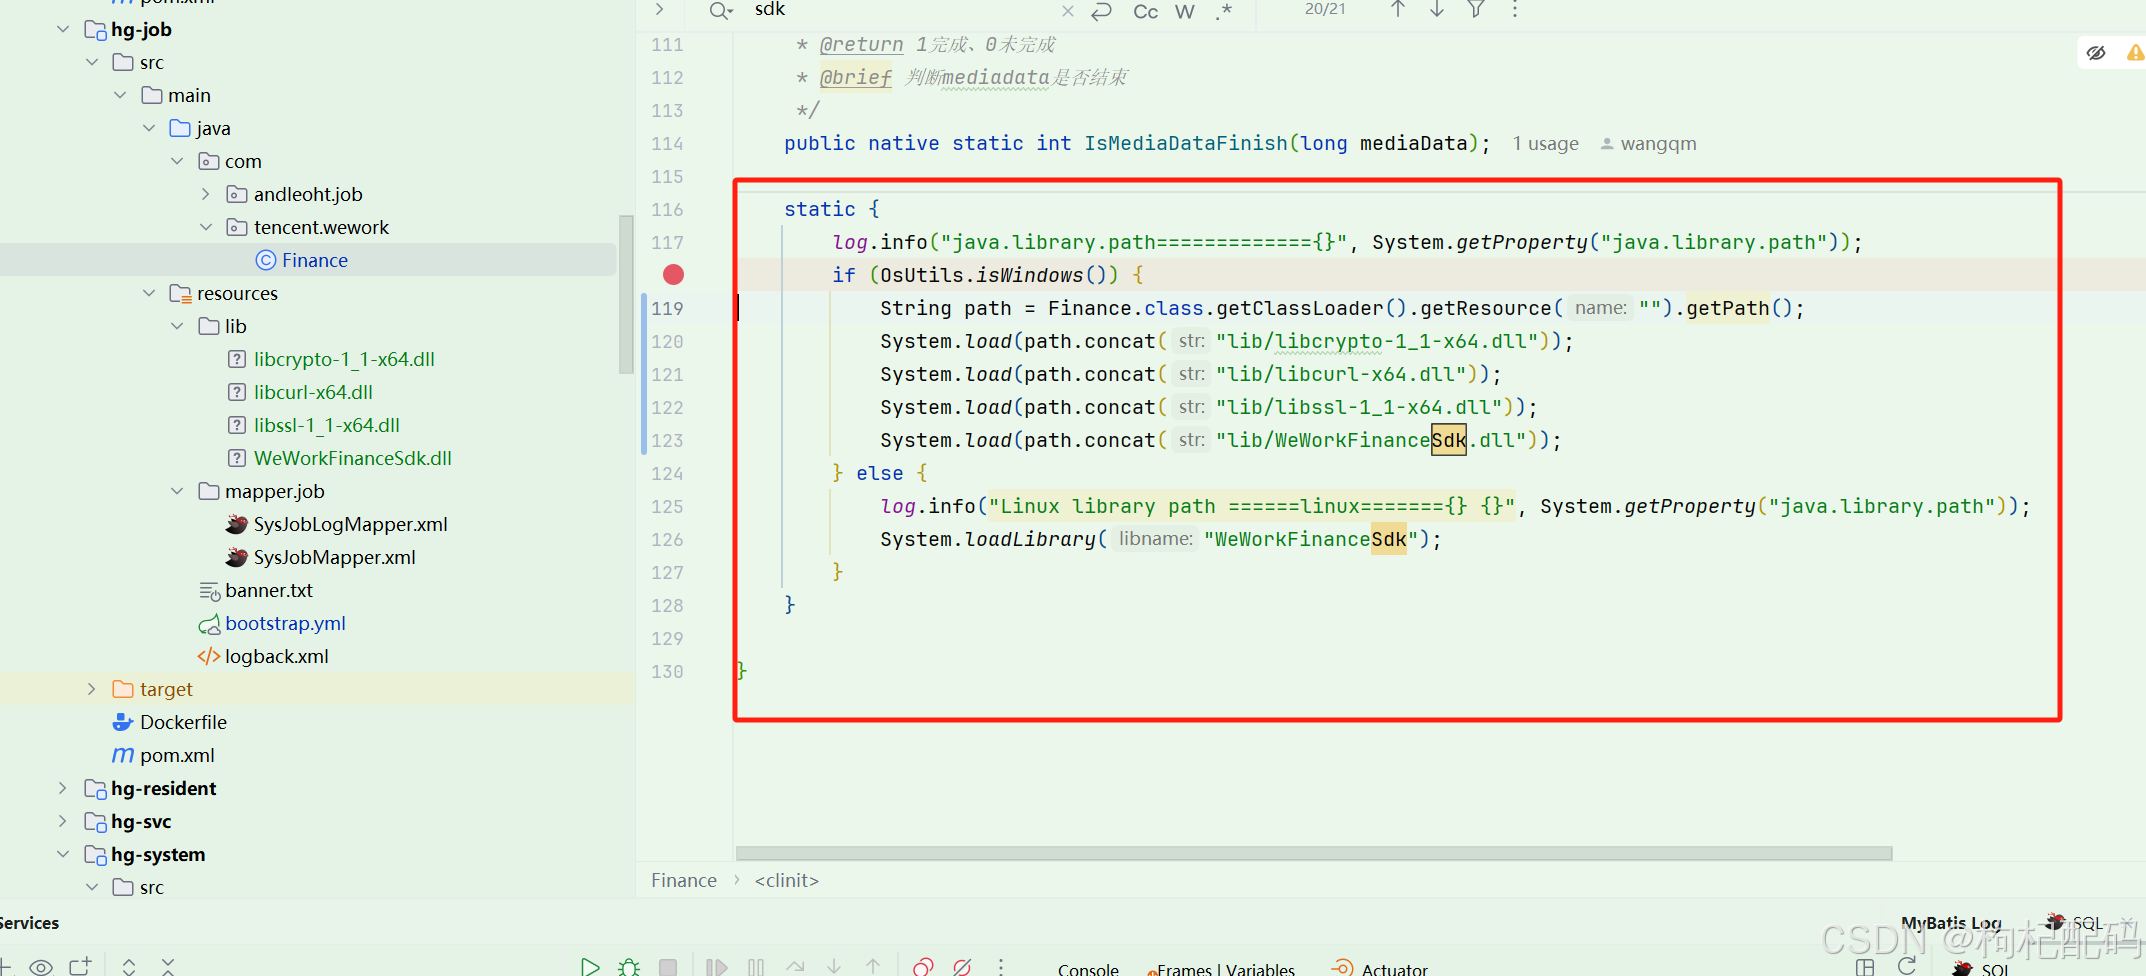Image resolution: width=2146 pixels, height=976 pixels.
Task: Collapse the tencent.wework package
Action: 206,227
